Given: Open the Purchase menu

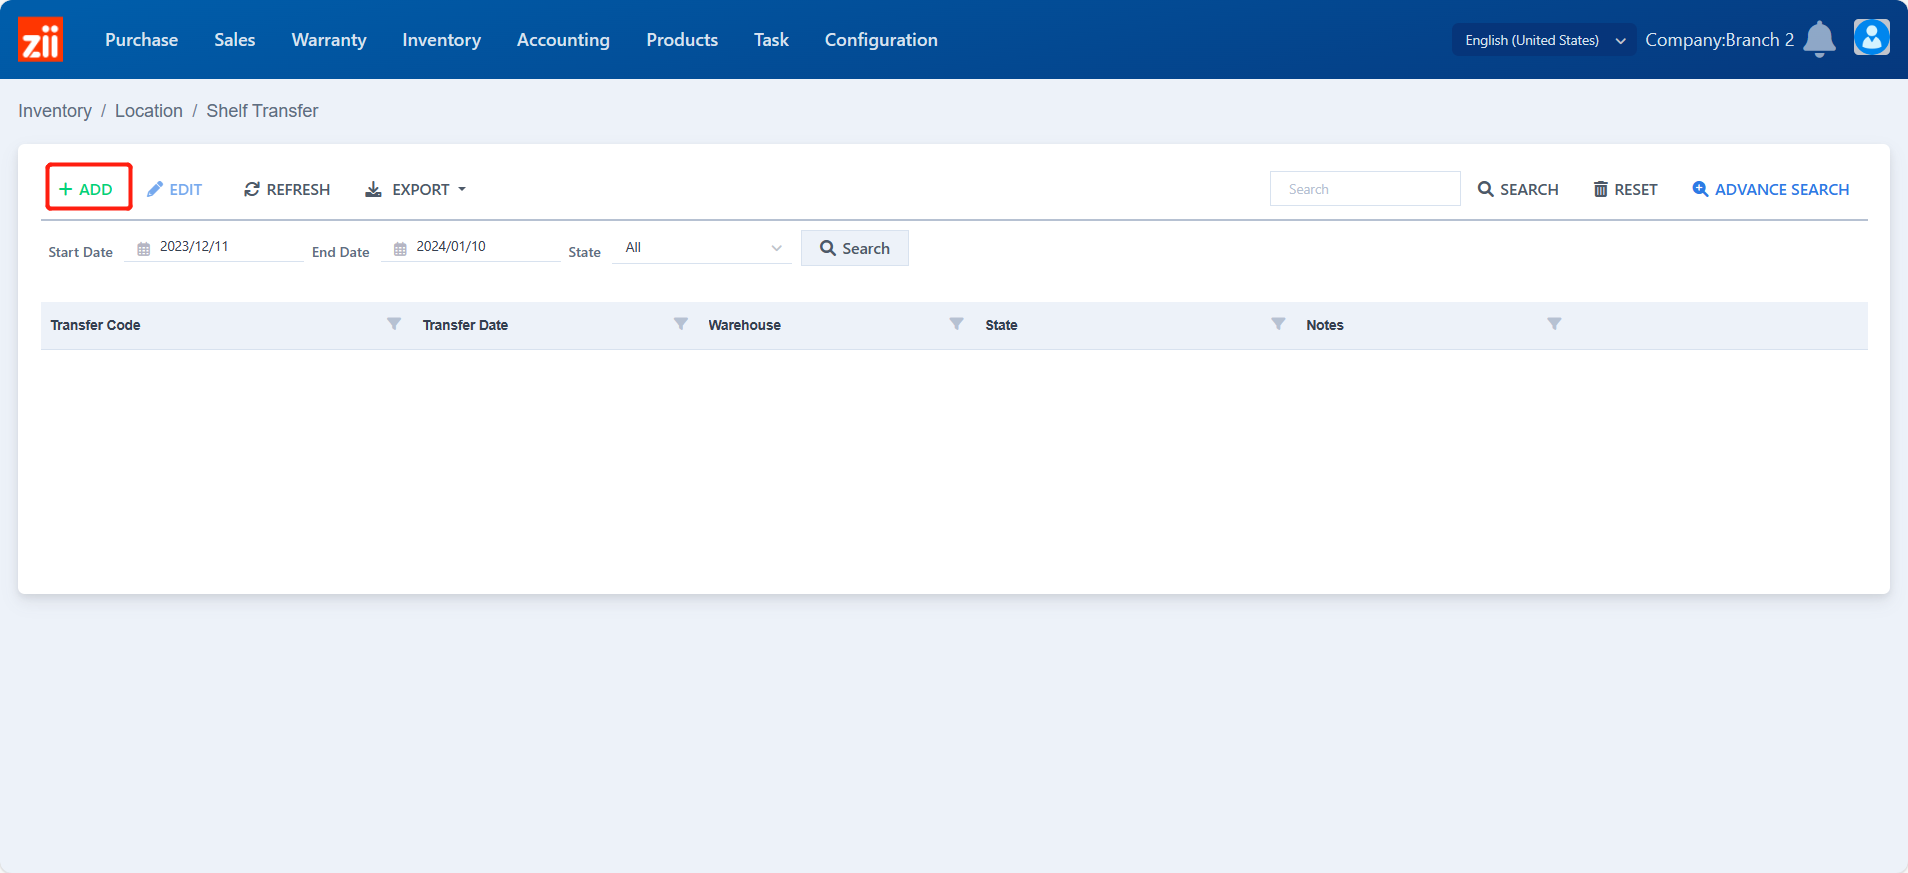Looking at the screenshot, I should tap(142, 40).
